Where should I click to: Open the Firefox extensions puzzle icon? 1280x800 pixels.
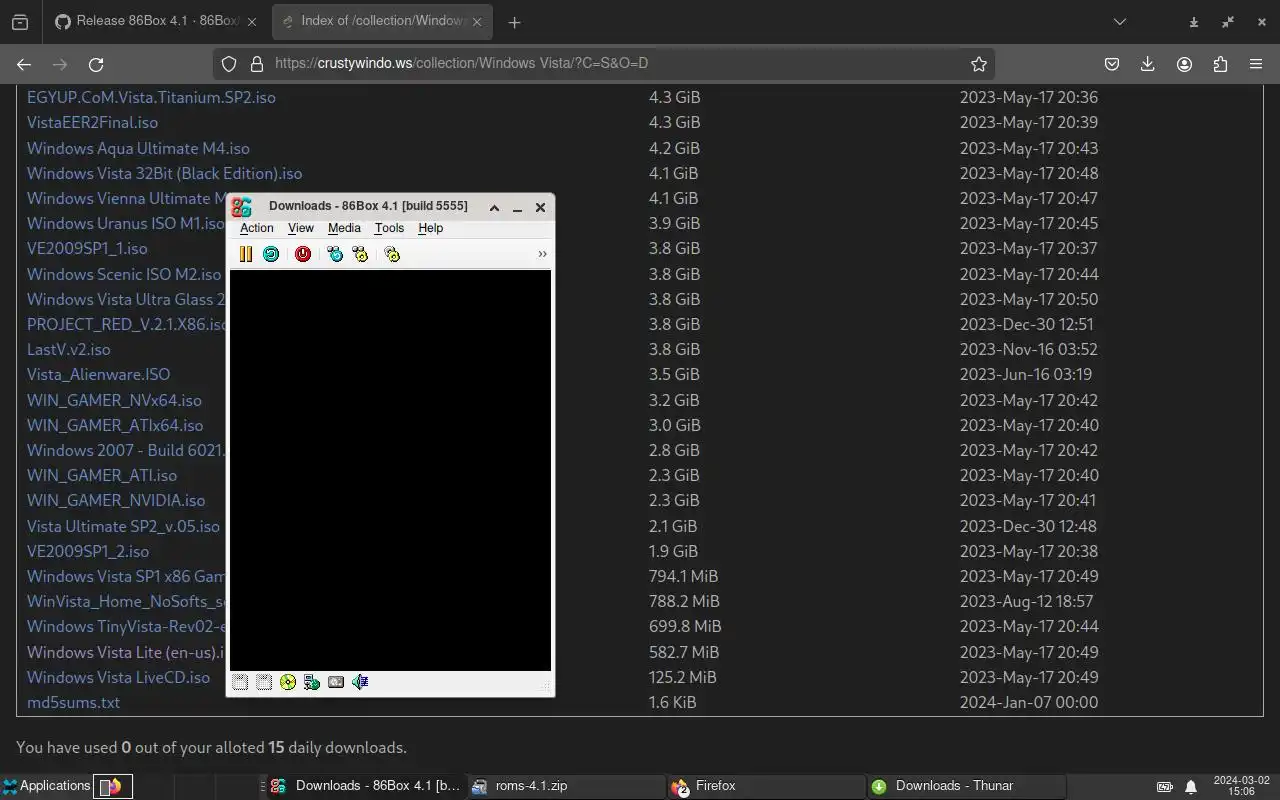coord(1220,64)
